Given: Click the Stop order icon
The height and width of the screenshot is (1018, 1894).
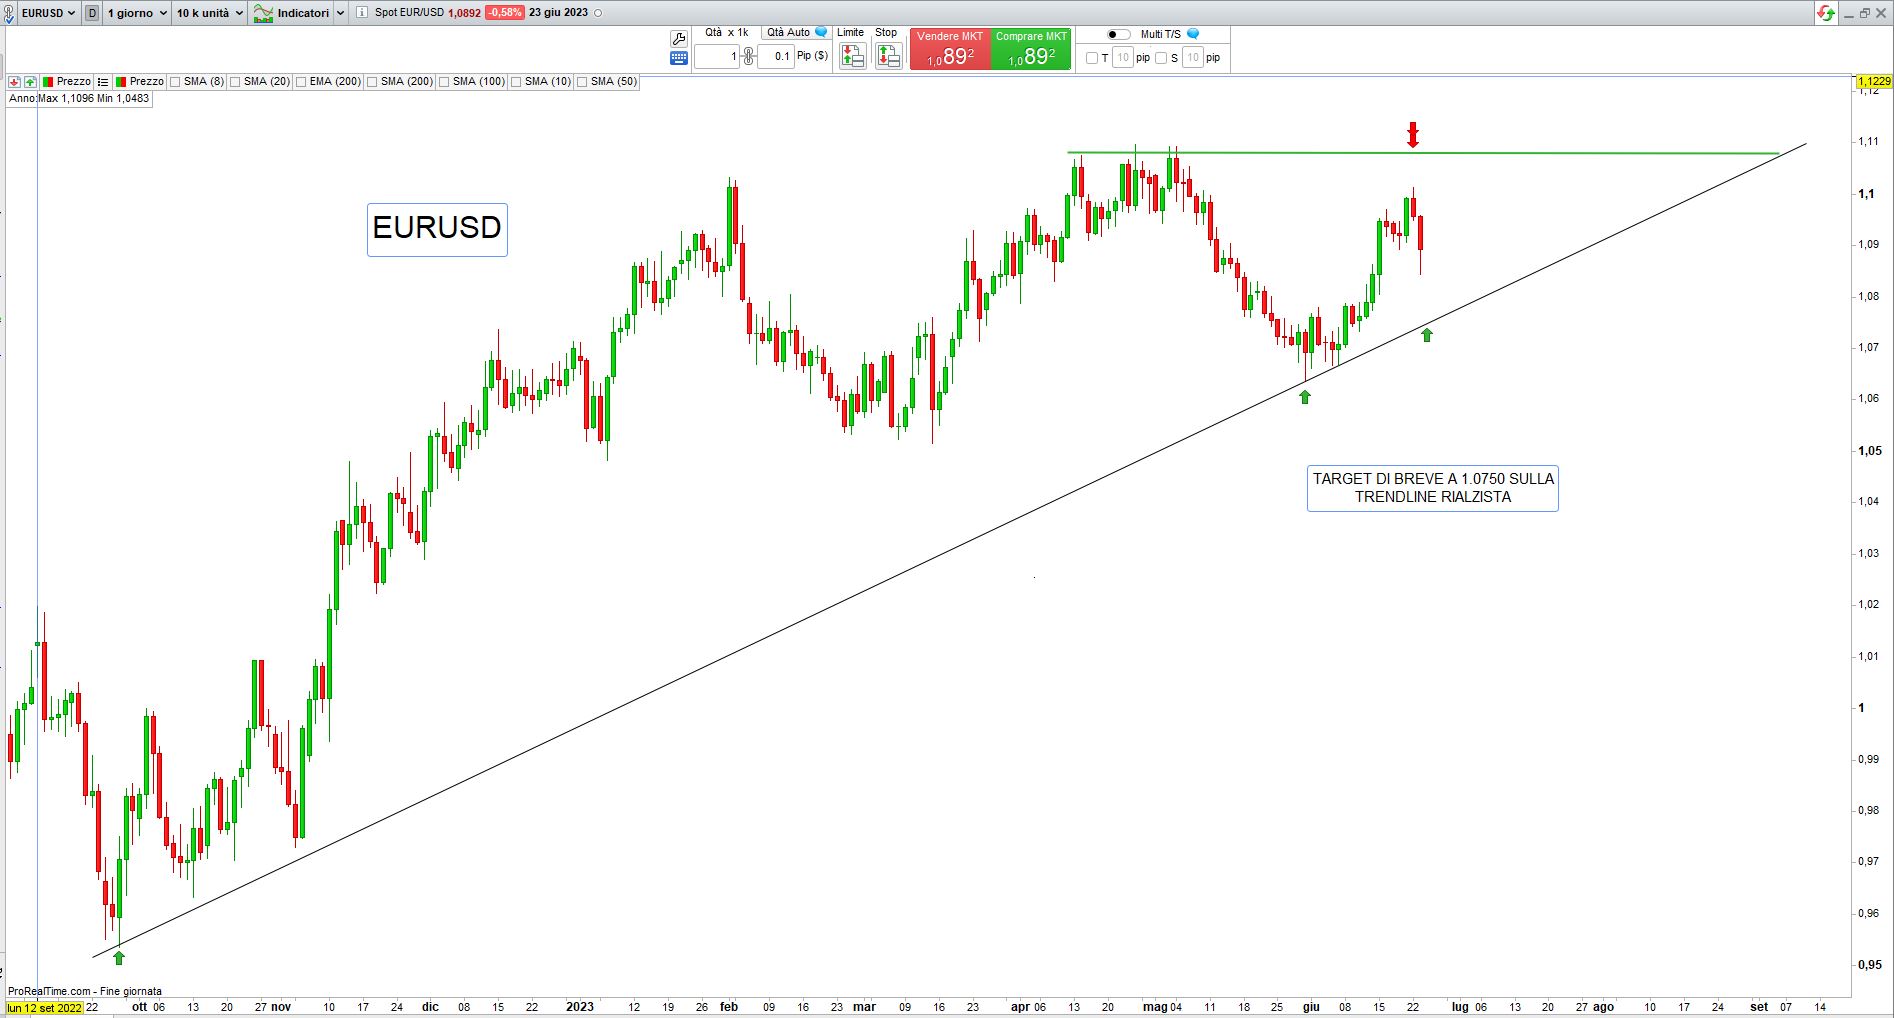Looking at the screenshot, I should coord(888,56).
